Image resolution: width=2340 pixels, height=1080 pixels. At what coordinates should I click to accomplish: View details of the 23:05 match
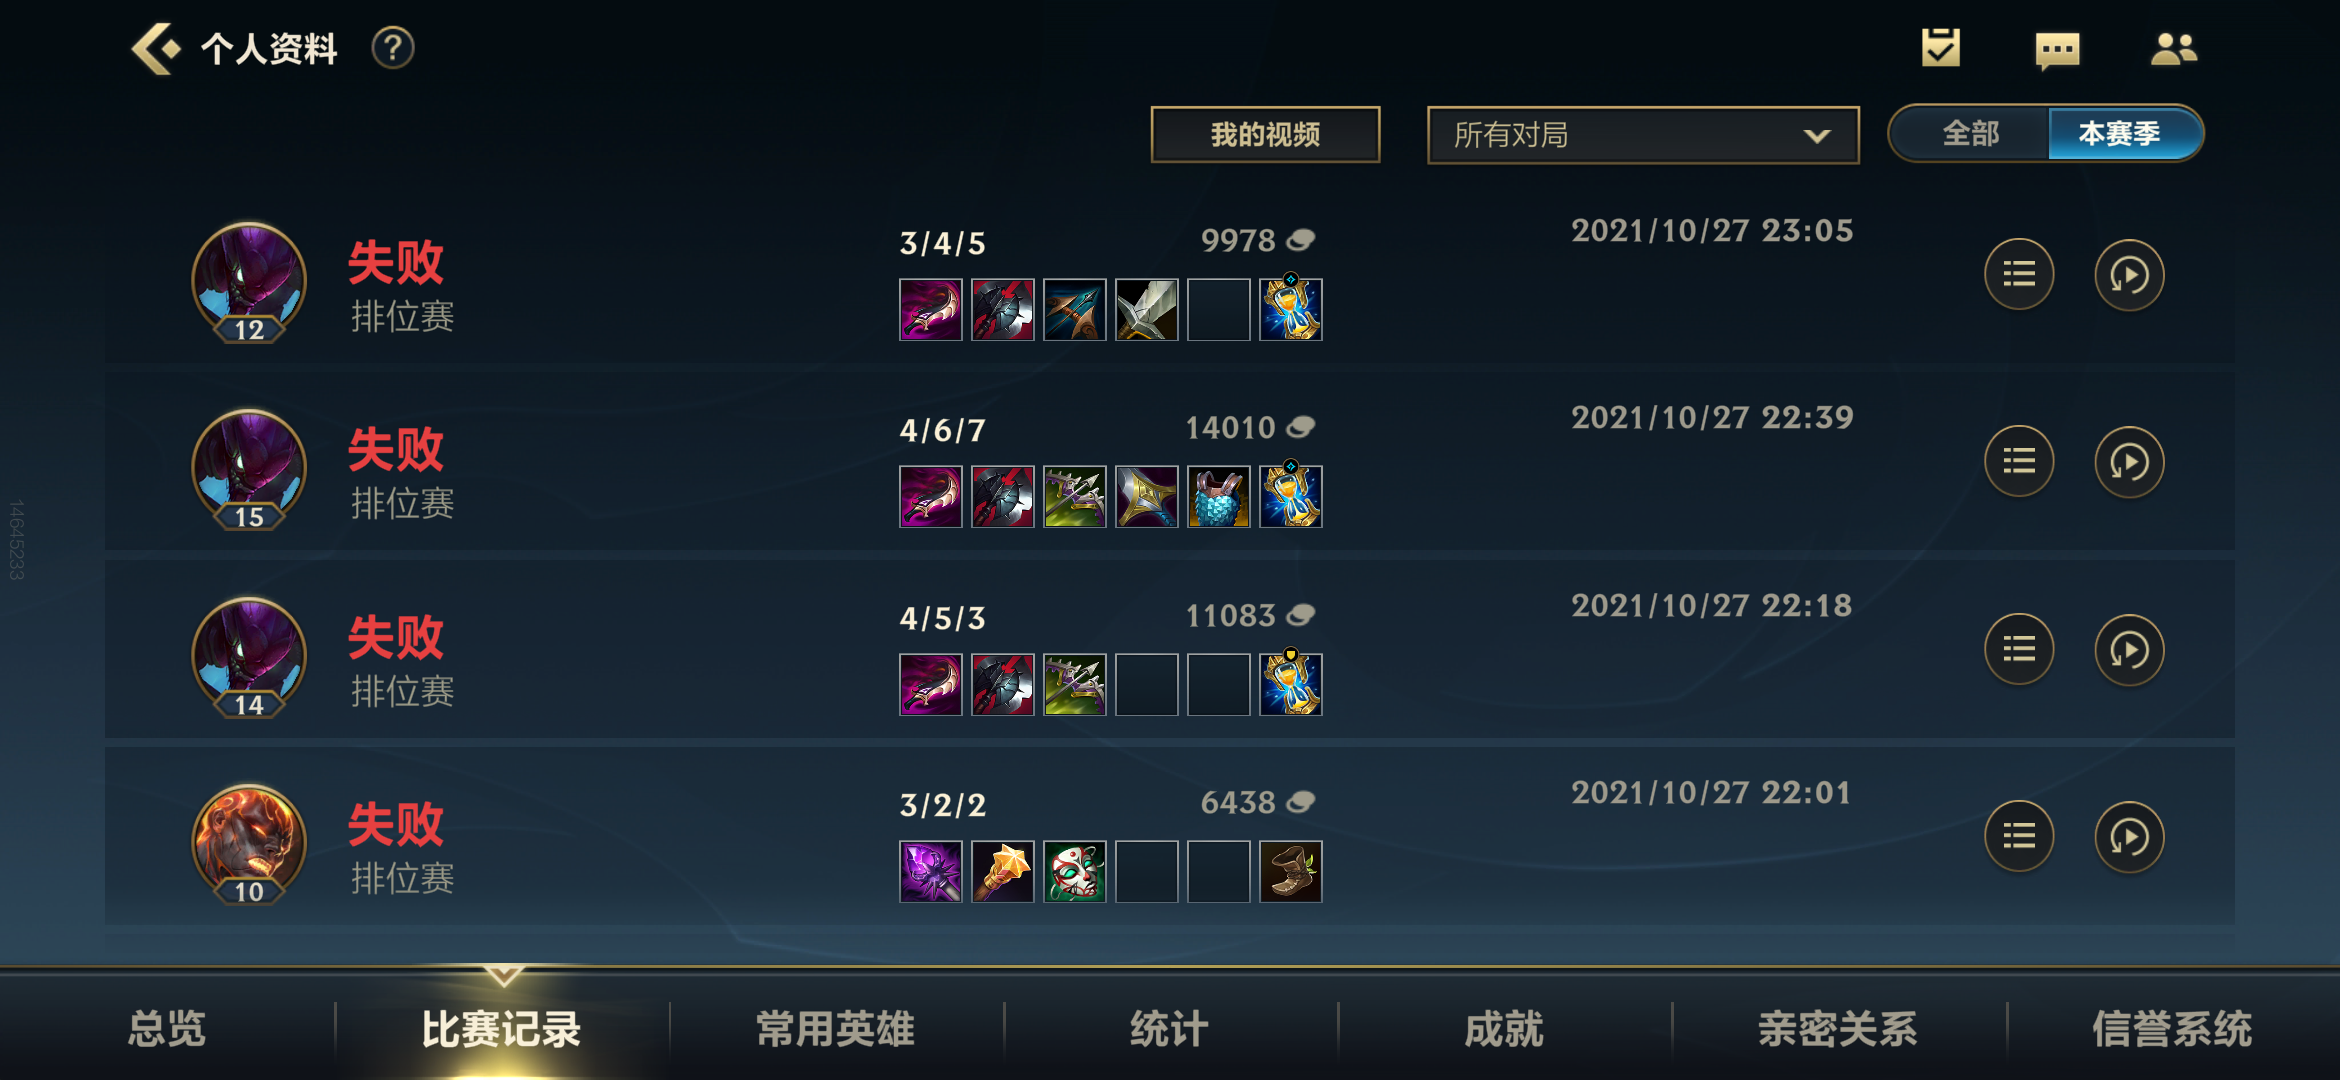click(x=2019, y=274)
